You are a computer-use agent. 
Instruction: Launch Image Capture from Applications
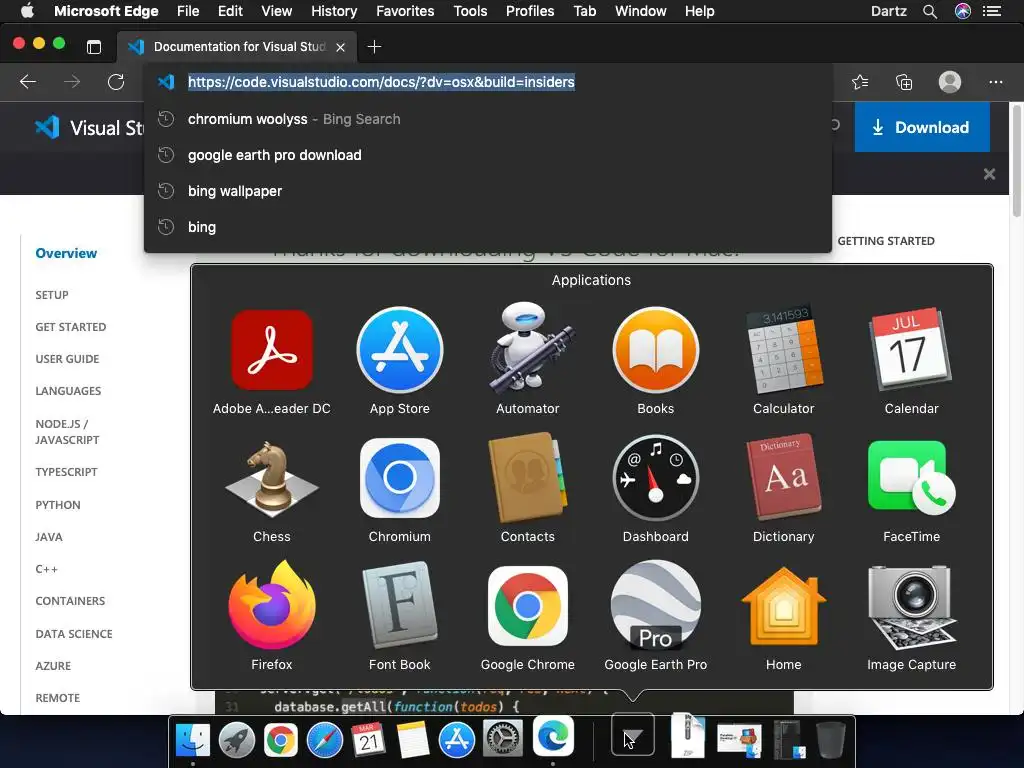912,606
